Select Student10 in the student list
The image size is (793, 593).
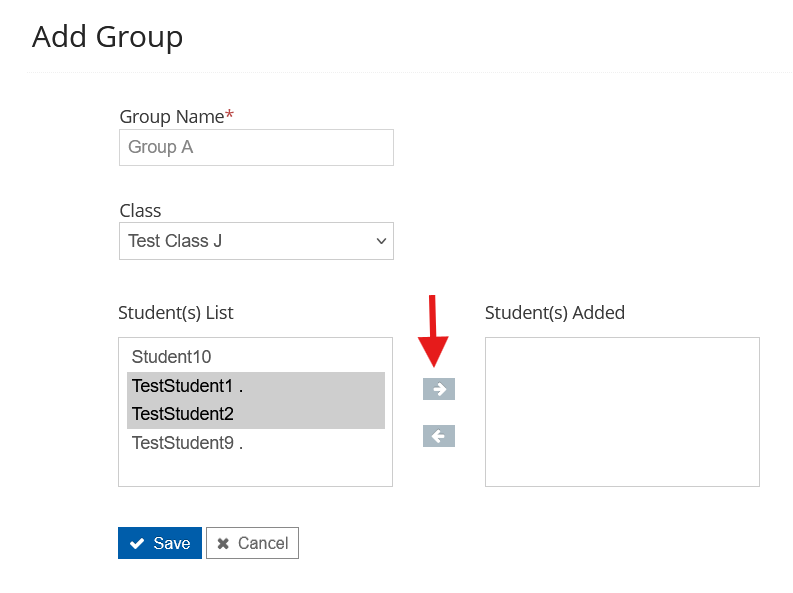click(171, 357)
